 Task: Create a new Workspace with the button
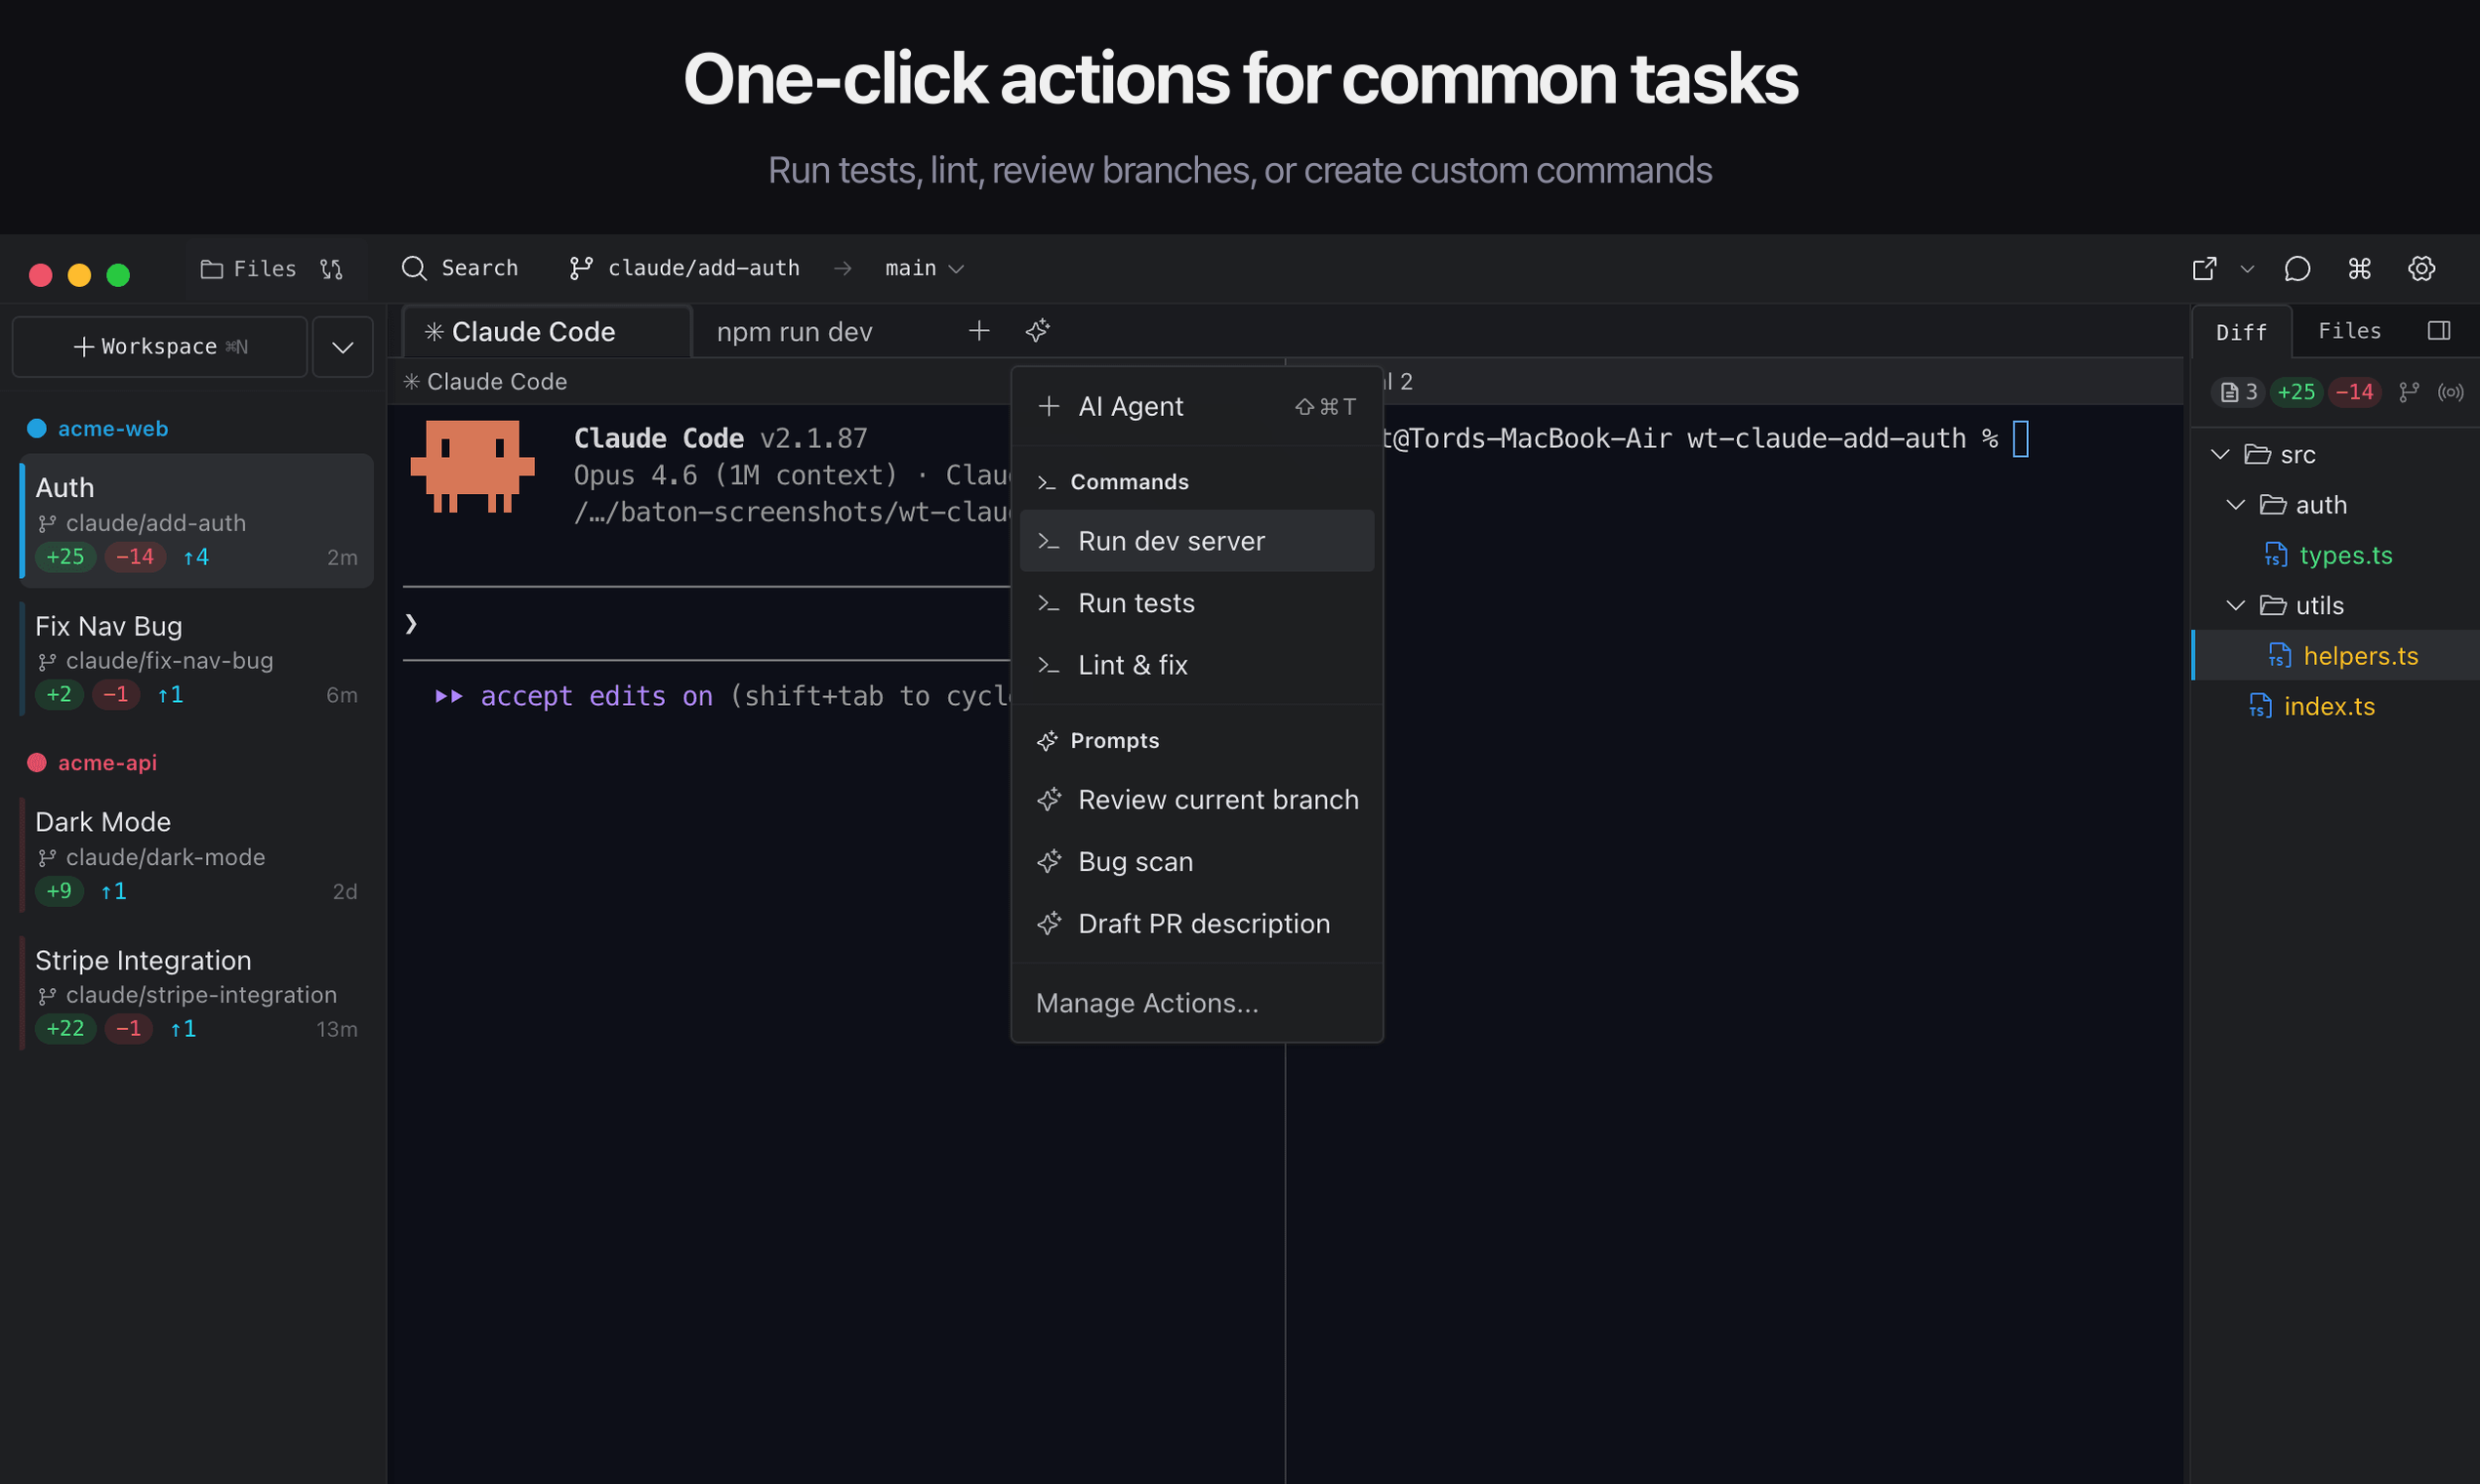pyautogui.click(x=160, y=347)
